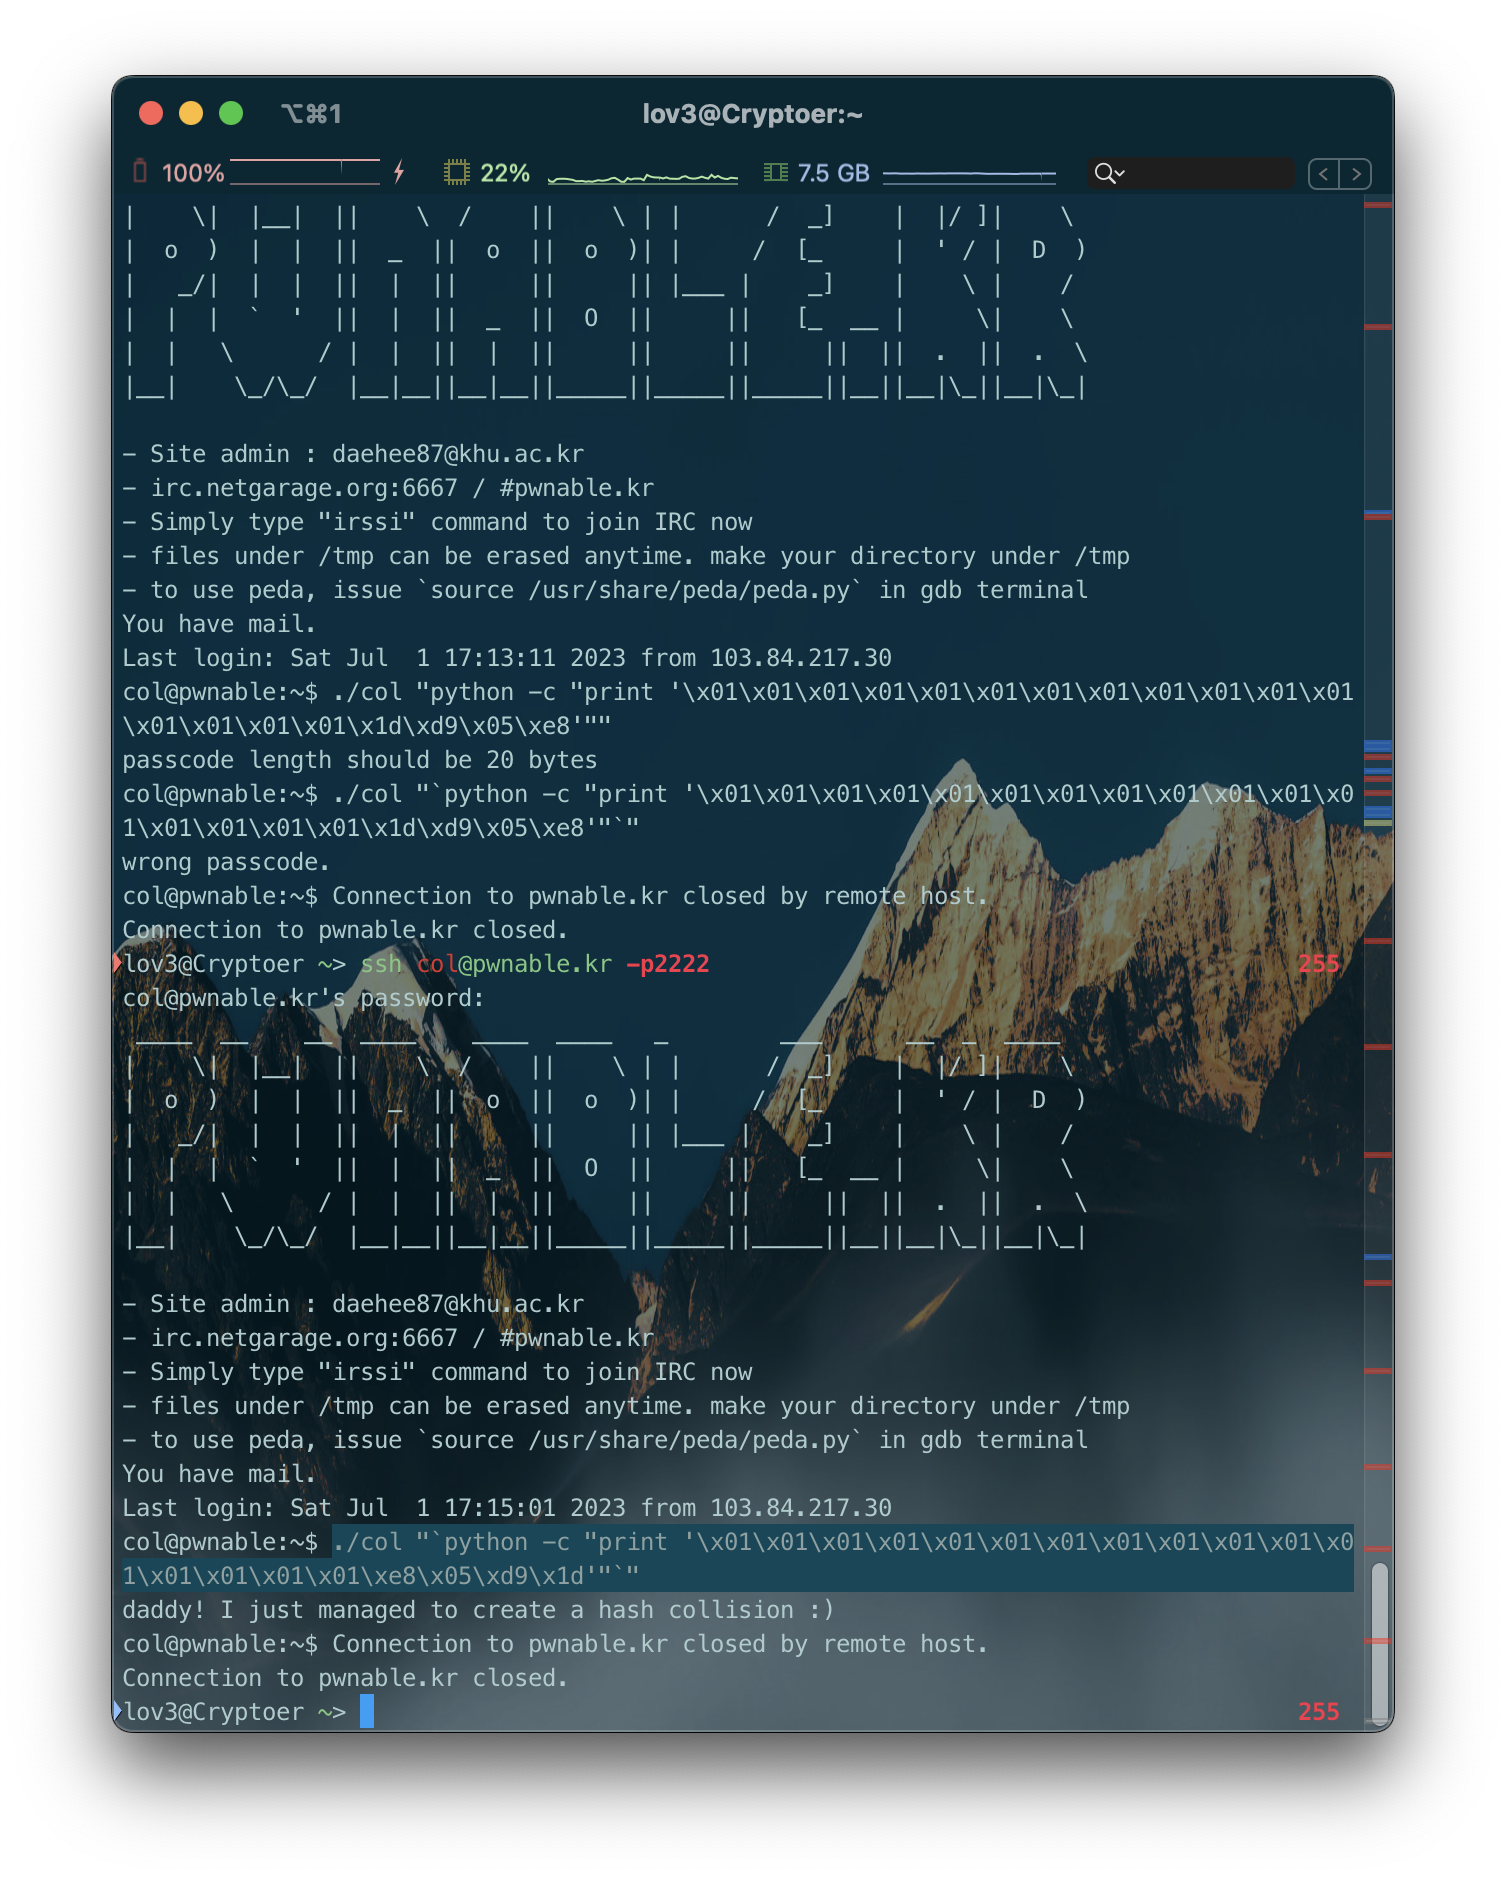Image resolution: width=1506 pixels, height=1880 pixels.
Task: Click the CPU usage 22% graph
Action: coord(642,177)
